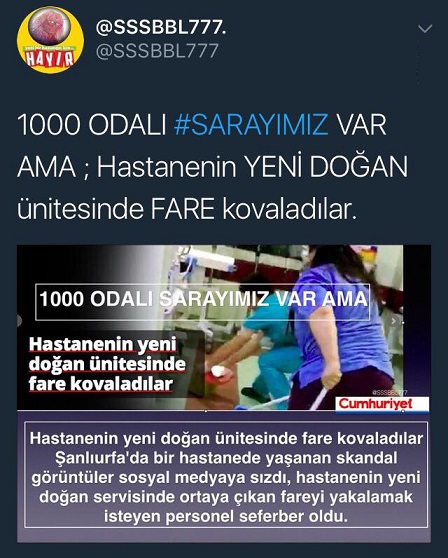448x558 pixels.
Task: Select the gray @SSSBBL777 handle
Action: tap(157, 51)
